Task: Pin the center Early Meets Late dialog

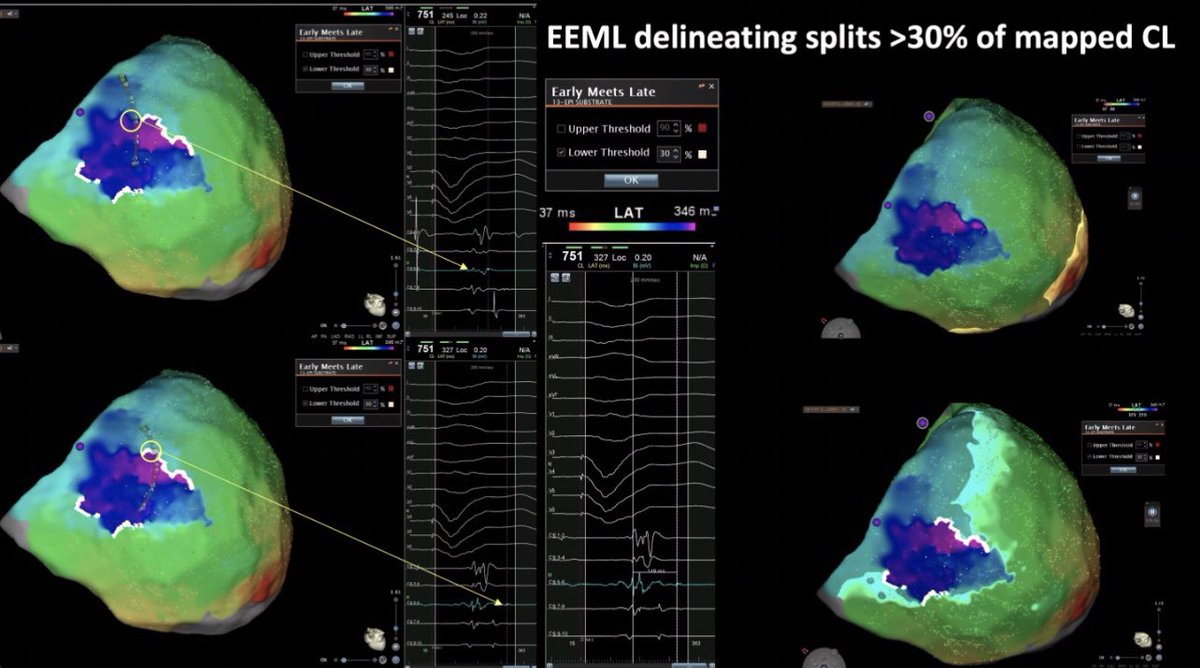Action: (701, 87)
